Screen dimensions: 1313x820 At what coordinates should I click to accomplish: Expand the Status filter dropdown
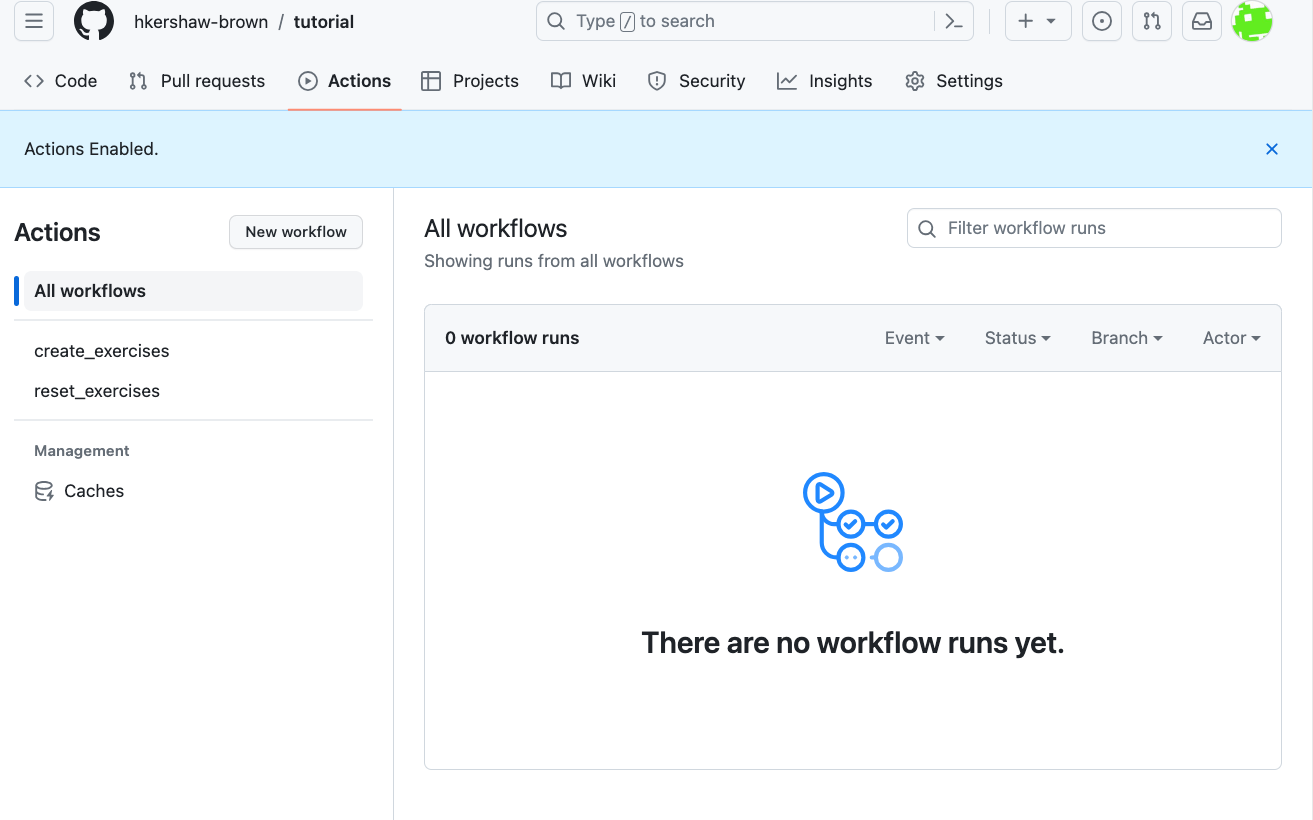(x=1018, y=338)
